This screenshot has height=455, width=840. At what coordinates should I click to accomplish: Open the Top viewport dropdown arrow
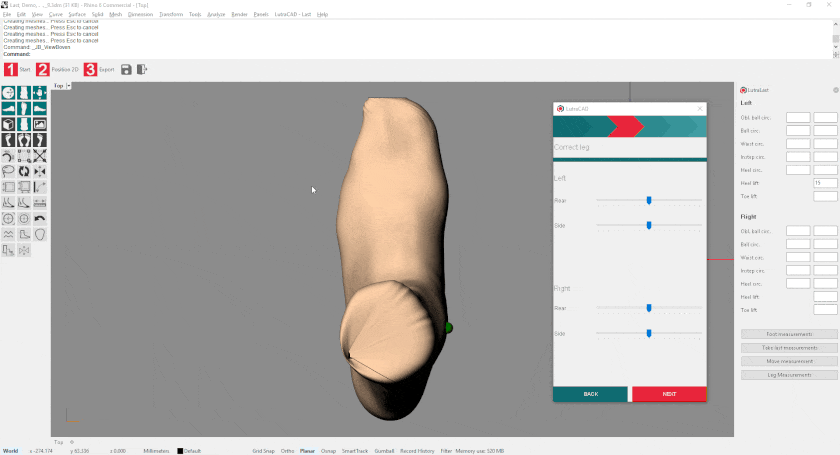(x=69, y=86)
